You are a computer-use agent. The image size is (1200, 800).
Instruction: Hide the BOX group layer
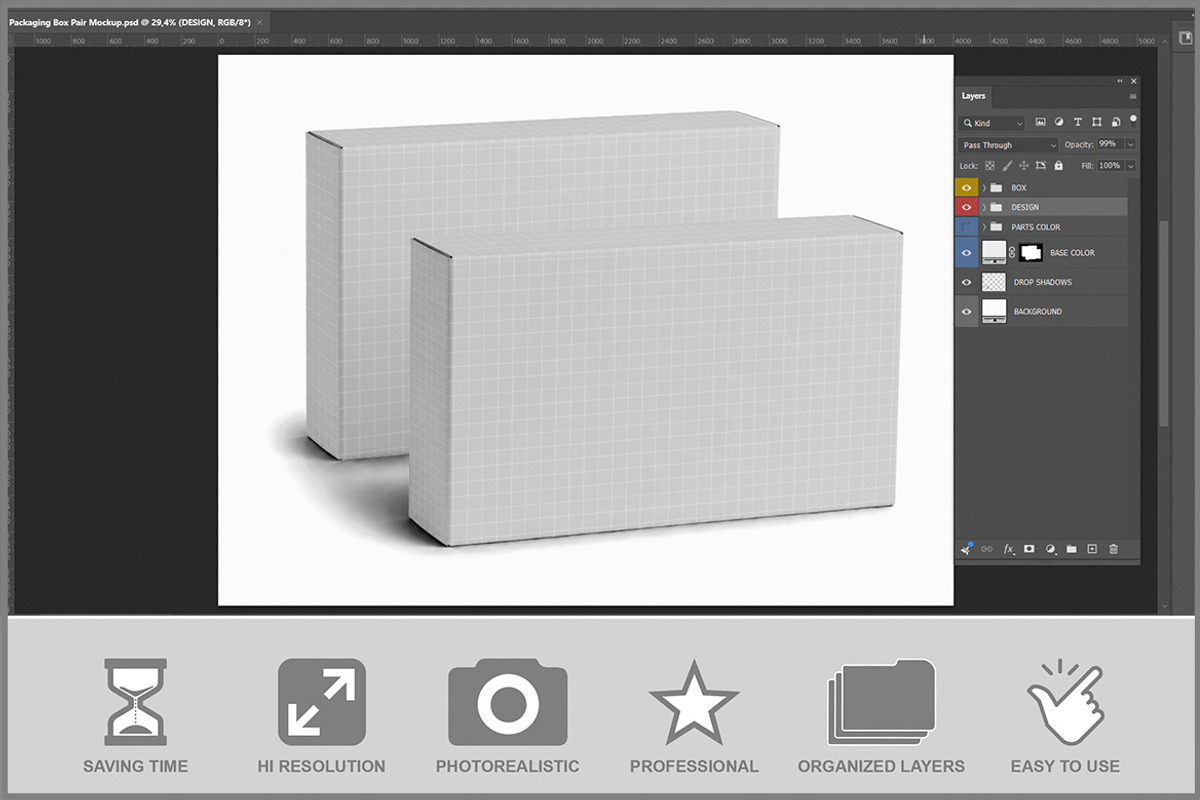click(966, 187)
